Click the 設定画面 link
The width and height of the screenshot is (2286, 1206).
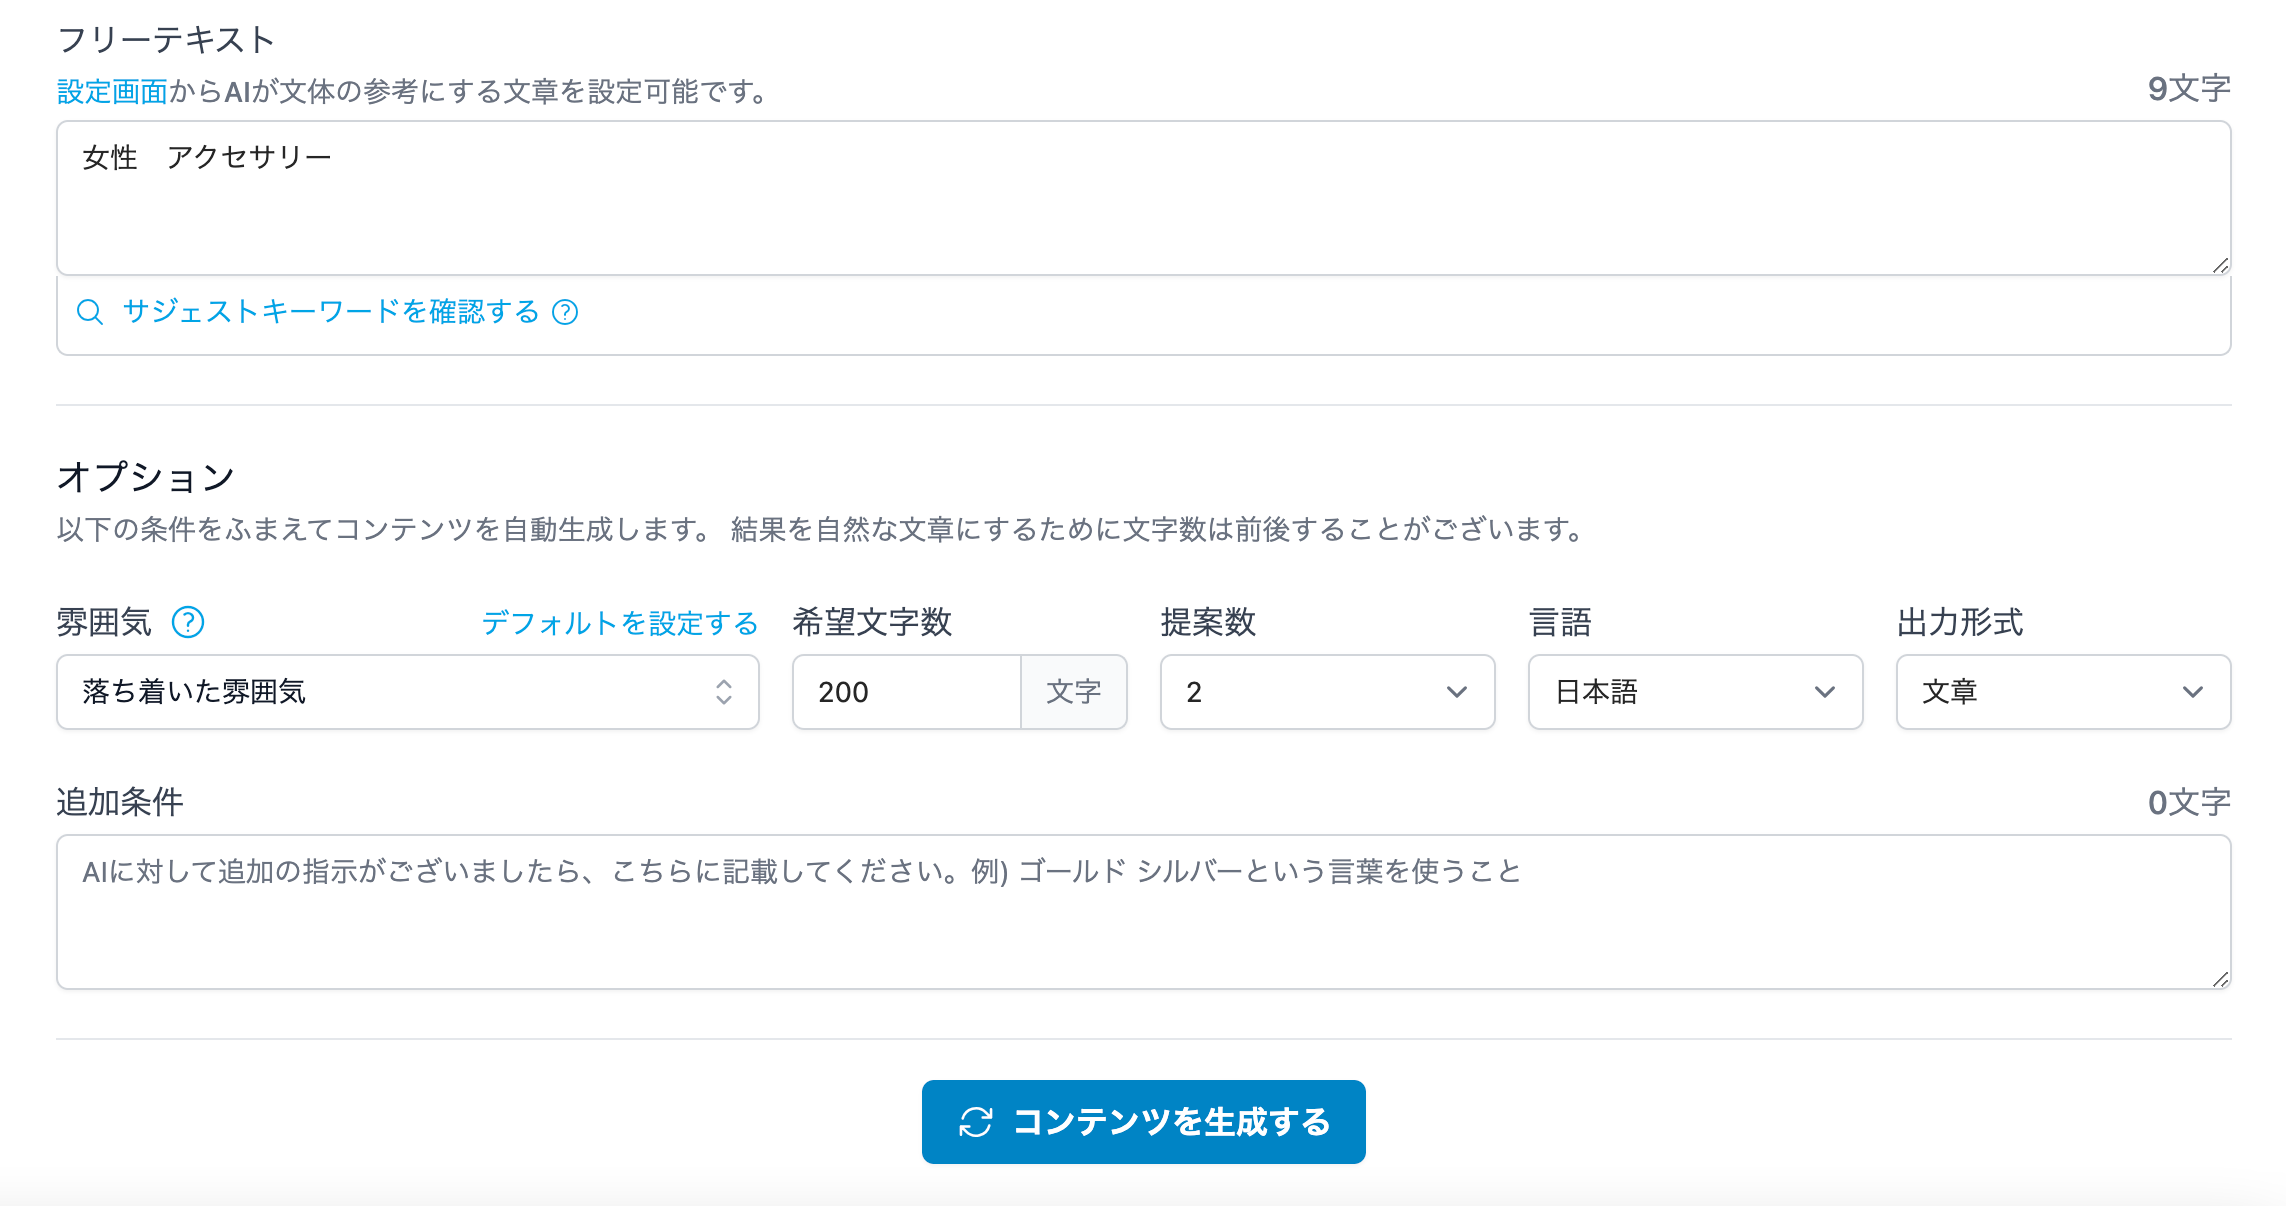(x=112, y=92)
